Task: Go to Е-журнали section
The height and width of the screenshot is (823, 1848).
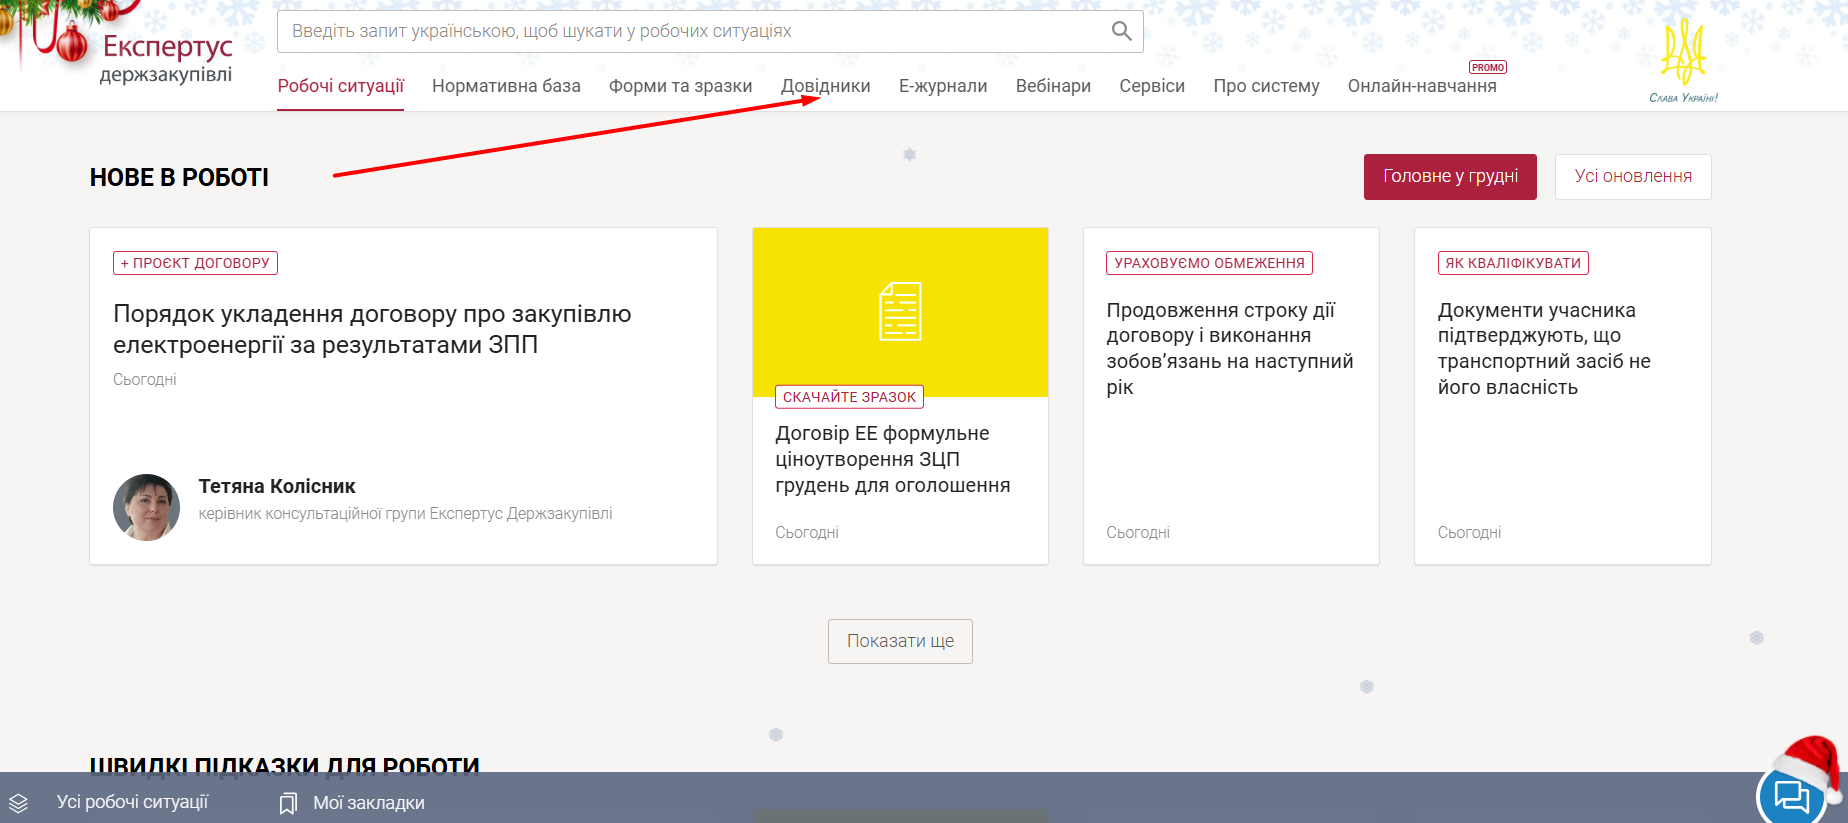Action: [942, 86]
